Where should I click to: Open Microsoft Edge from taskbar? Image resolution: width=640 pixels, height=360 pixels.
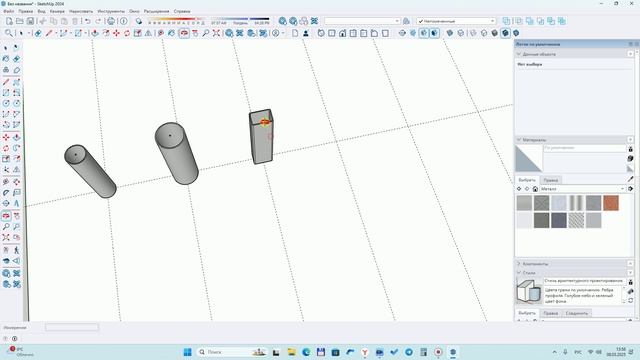click(306, 352)
